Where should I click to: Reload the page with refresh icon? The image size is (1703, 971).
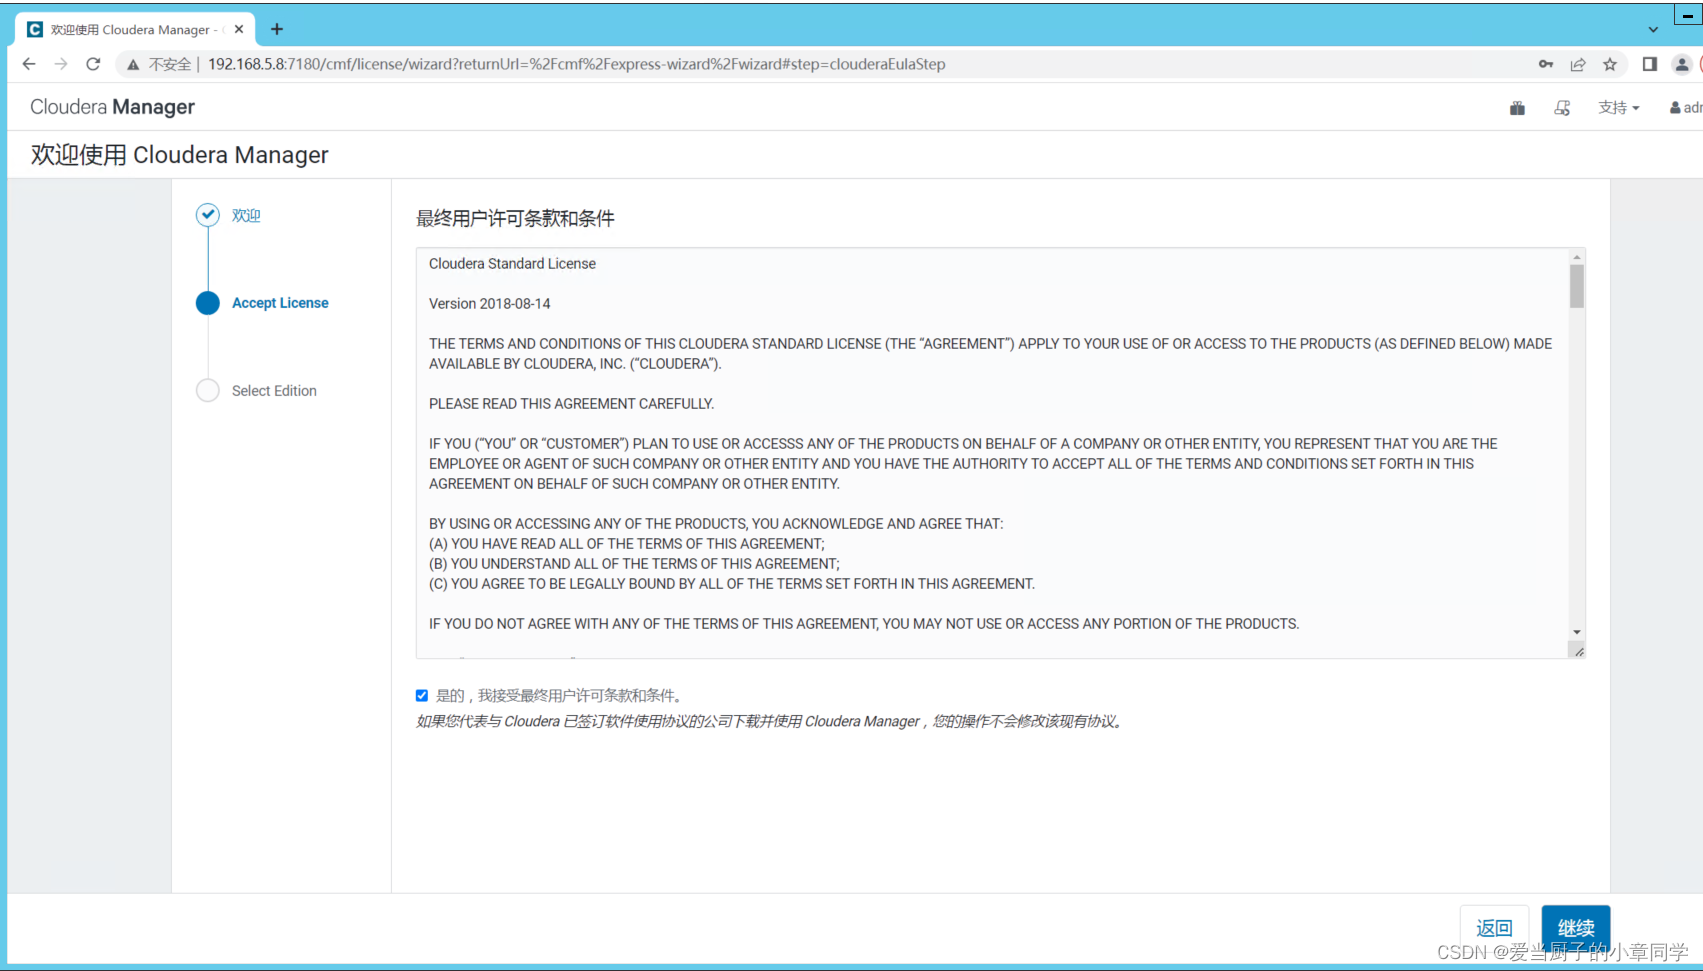[x=93, y=64]
